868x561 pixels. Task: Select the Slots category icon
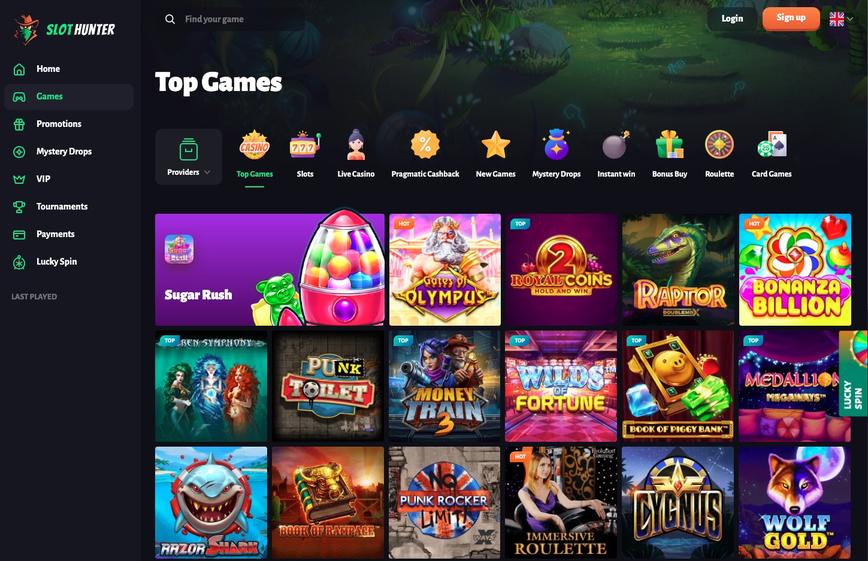(305, 145)
